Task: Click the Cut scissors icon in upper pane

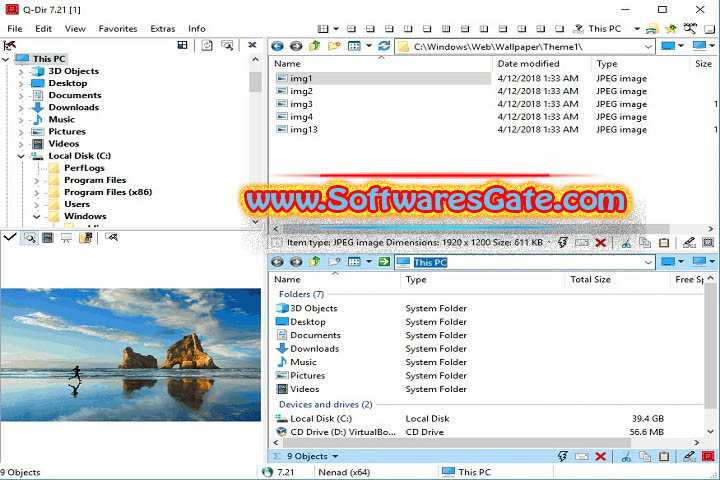Action: click(x=626, y=243)
